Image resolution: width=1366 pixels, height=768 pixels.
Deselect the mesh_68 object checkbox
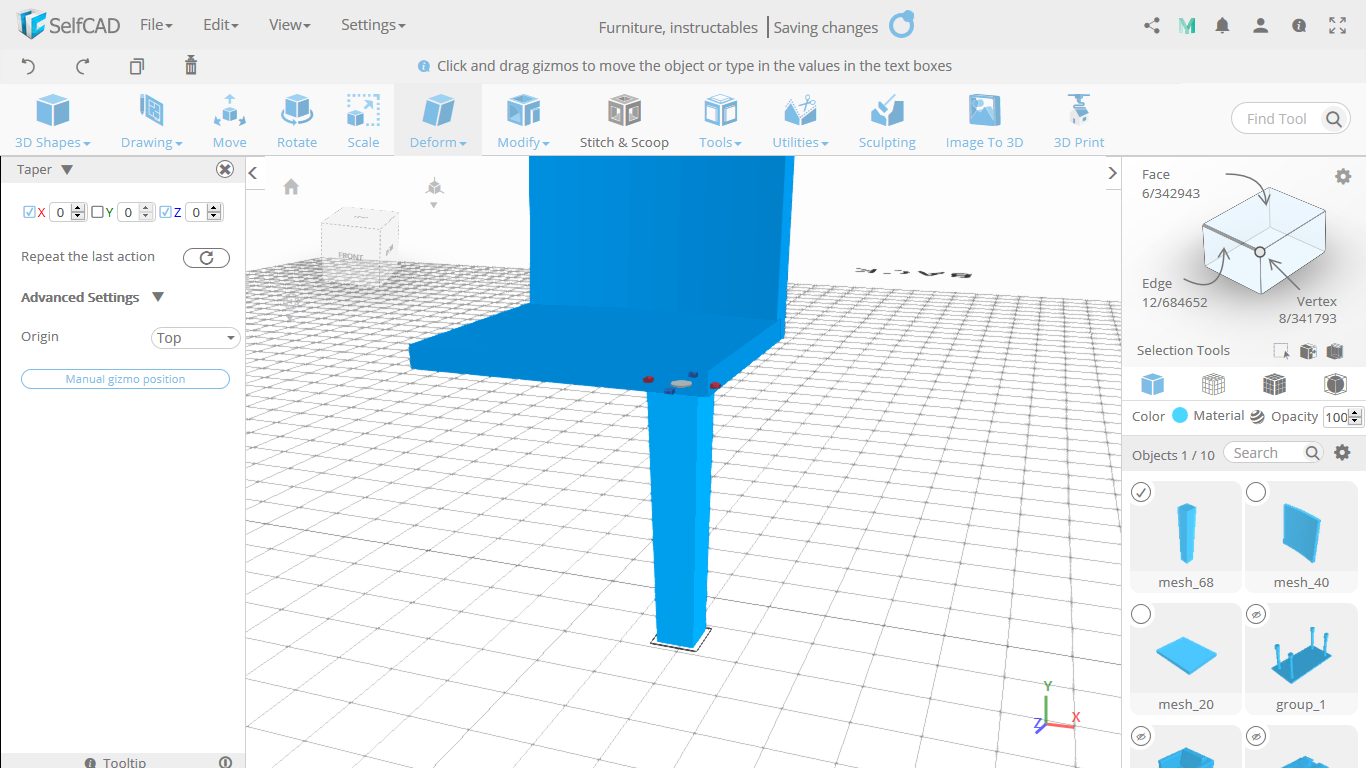click(1141, 492)
